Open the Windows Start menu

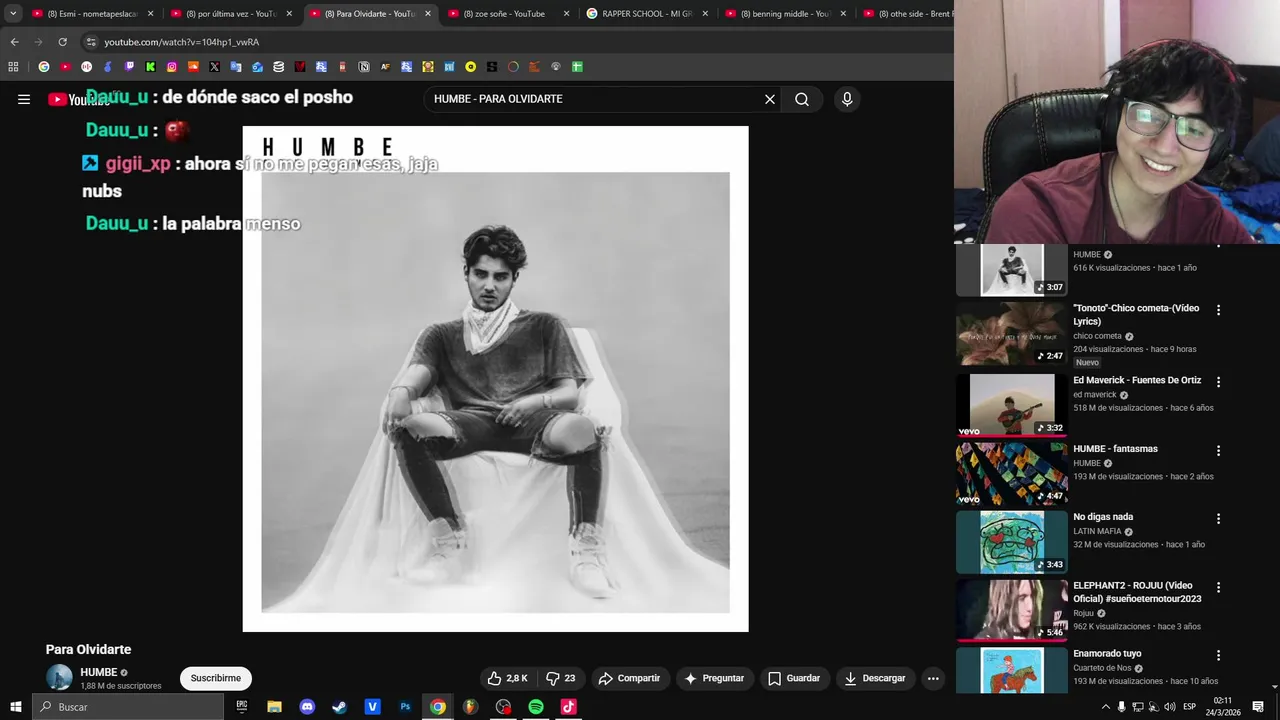[15, 707]
